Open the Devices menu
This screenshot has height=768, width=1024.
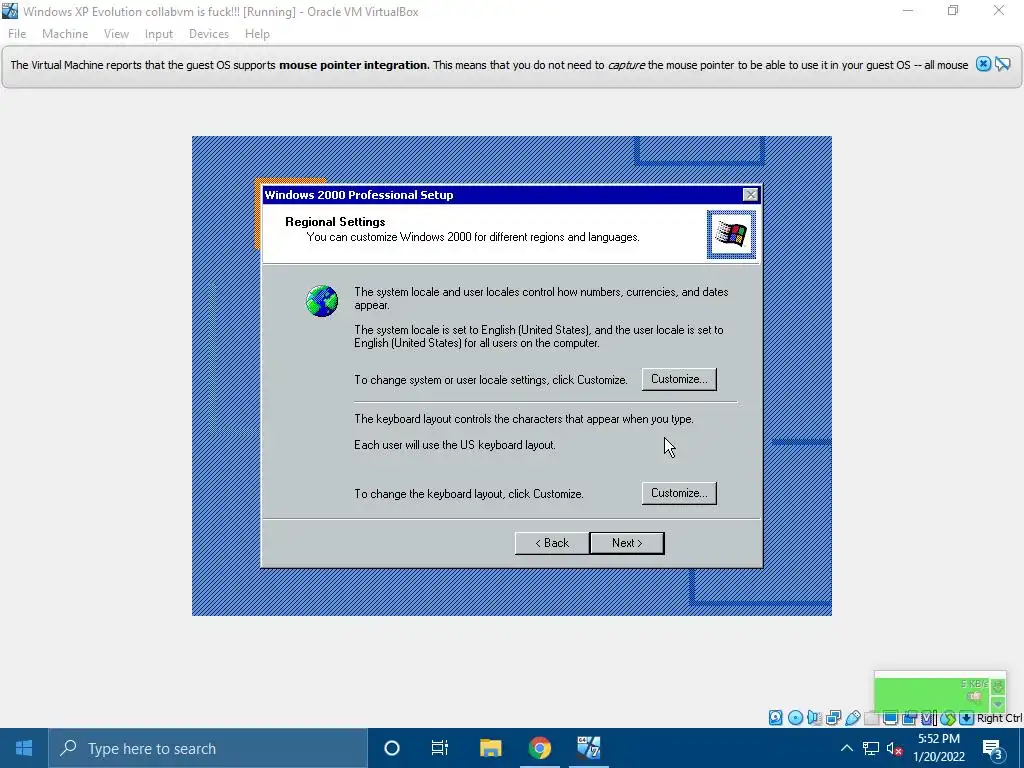tap(208, 34)
